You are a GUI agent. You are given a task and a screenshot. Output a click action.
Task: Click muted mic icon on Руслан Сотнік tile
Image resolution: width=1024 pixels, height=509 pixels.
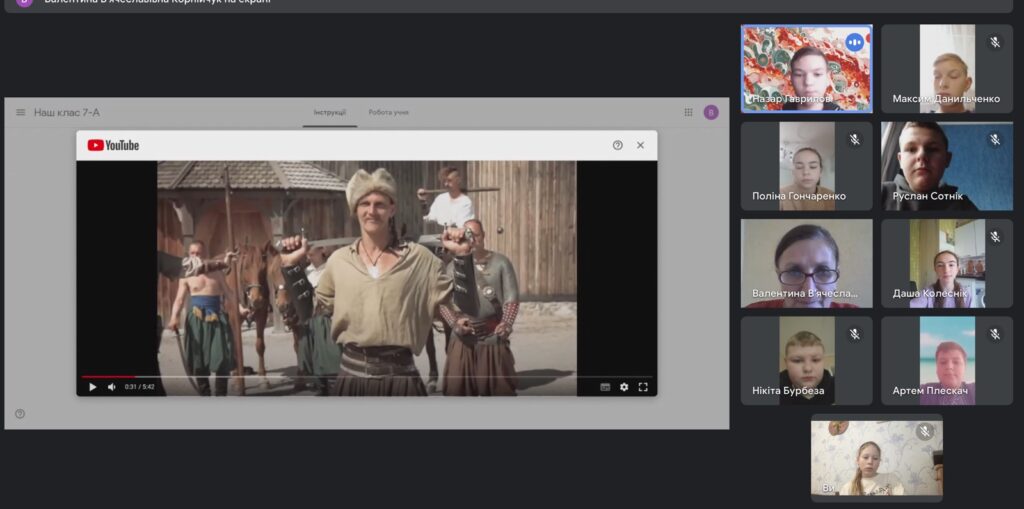tap(995, 140)
